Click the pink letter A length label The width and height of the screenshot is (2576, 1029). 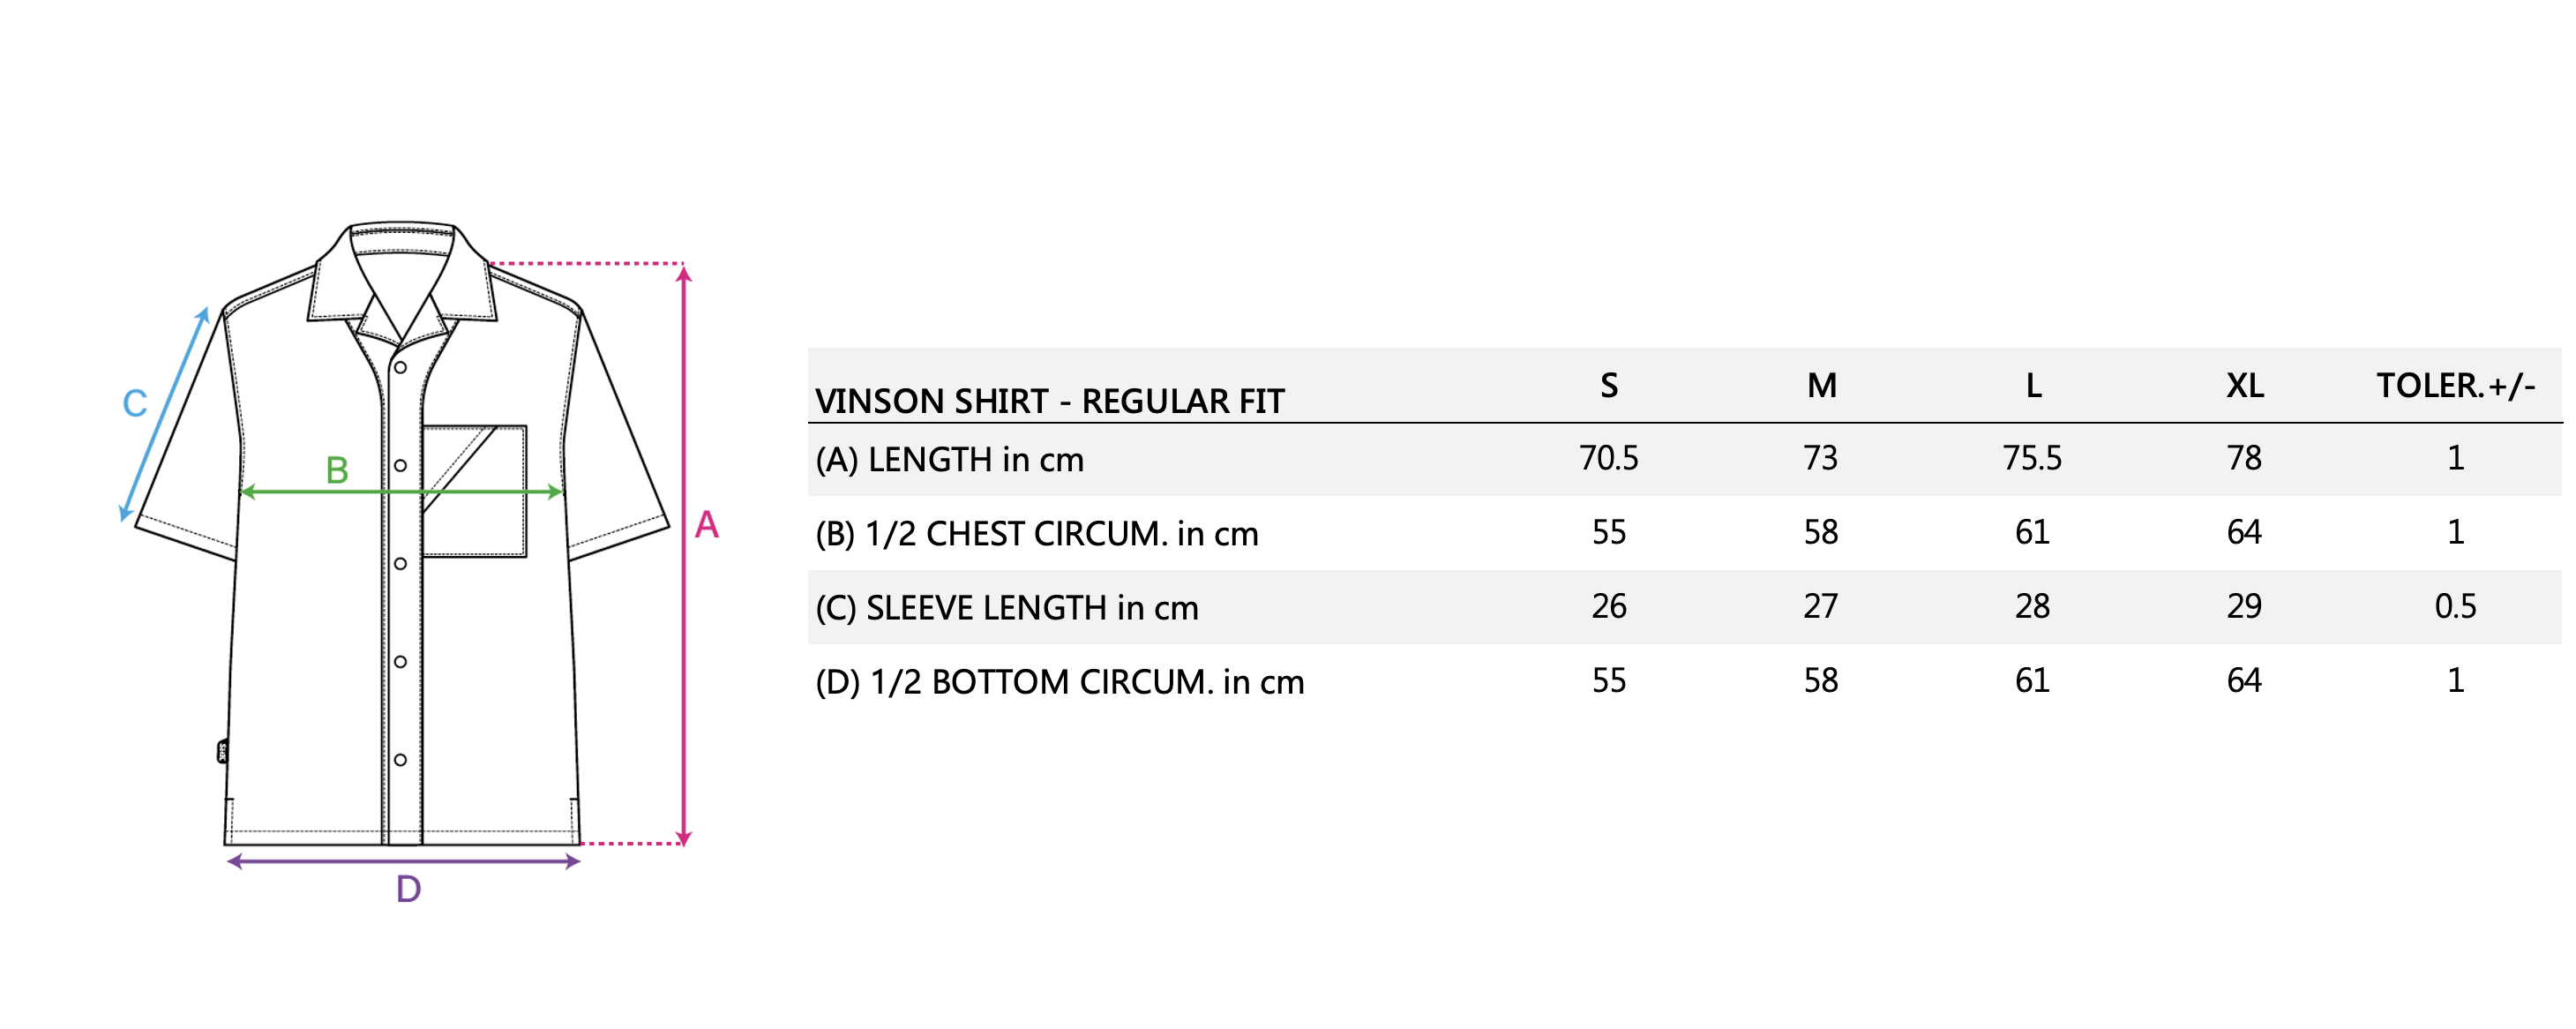tap(706, 525)
